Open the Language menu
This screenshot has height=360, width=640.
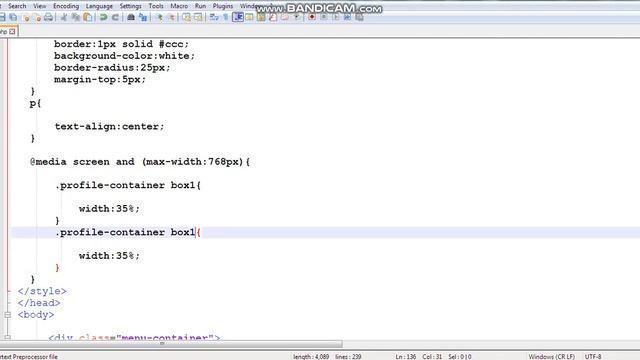pos(99,6)
